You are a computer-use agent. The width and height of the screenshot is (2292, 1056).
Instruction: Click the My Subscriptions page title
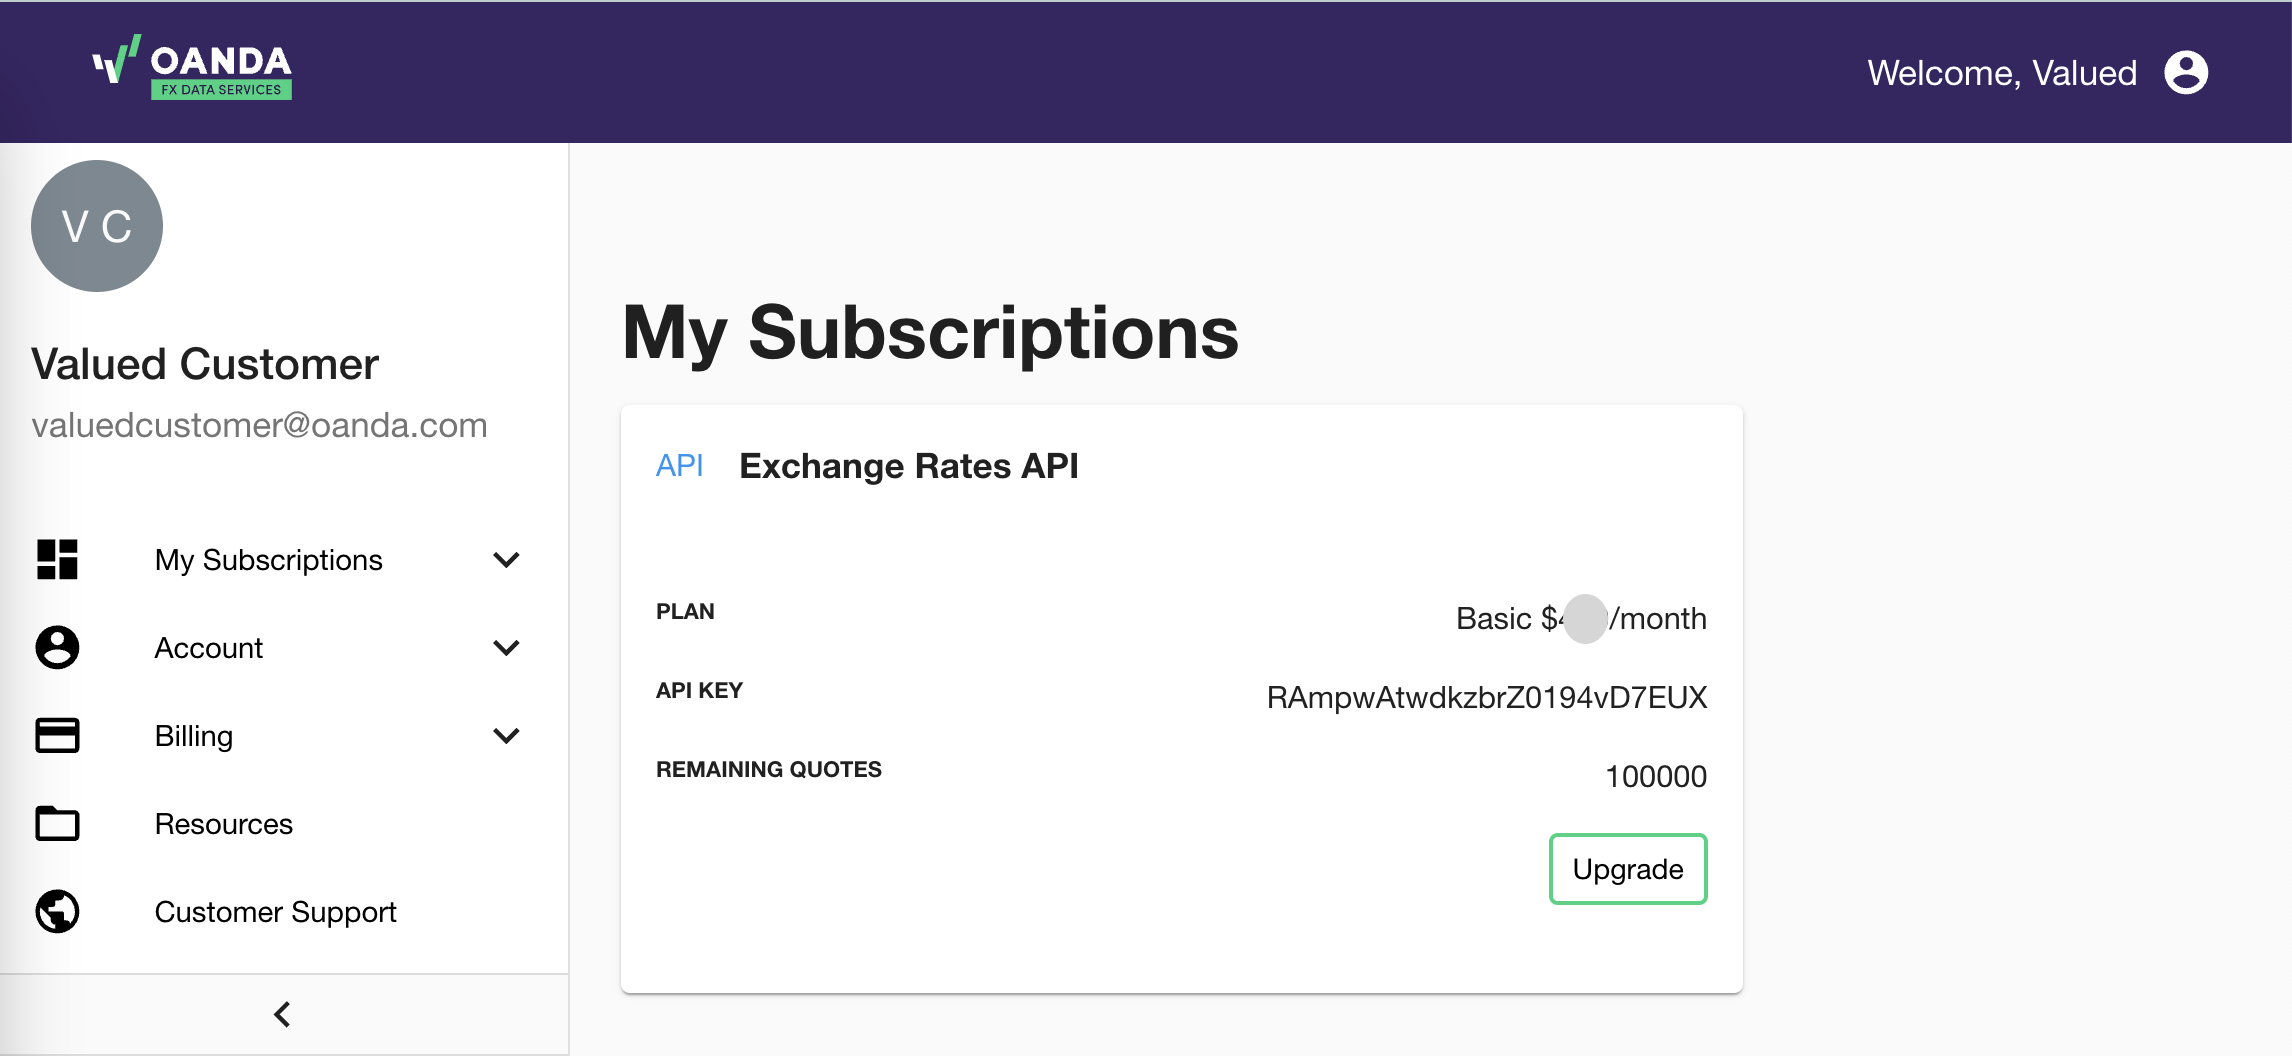930,333
